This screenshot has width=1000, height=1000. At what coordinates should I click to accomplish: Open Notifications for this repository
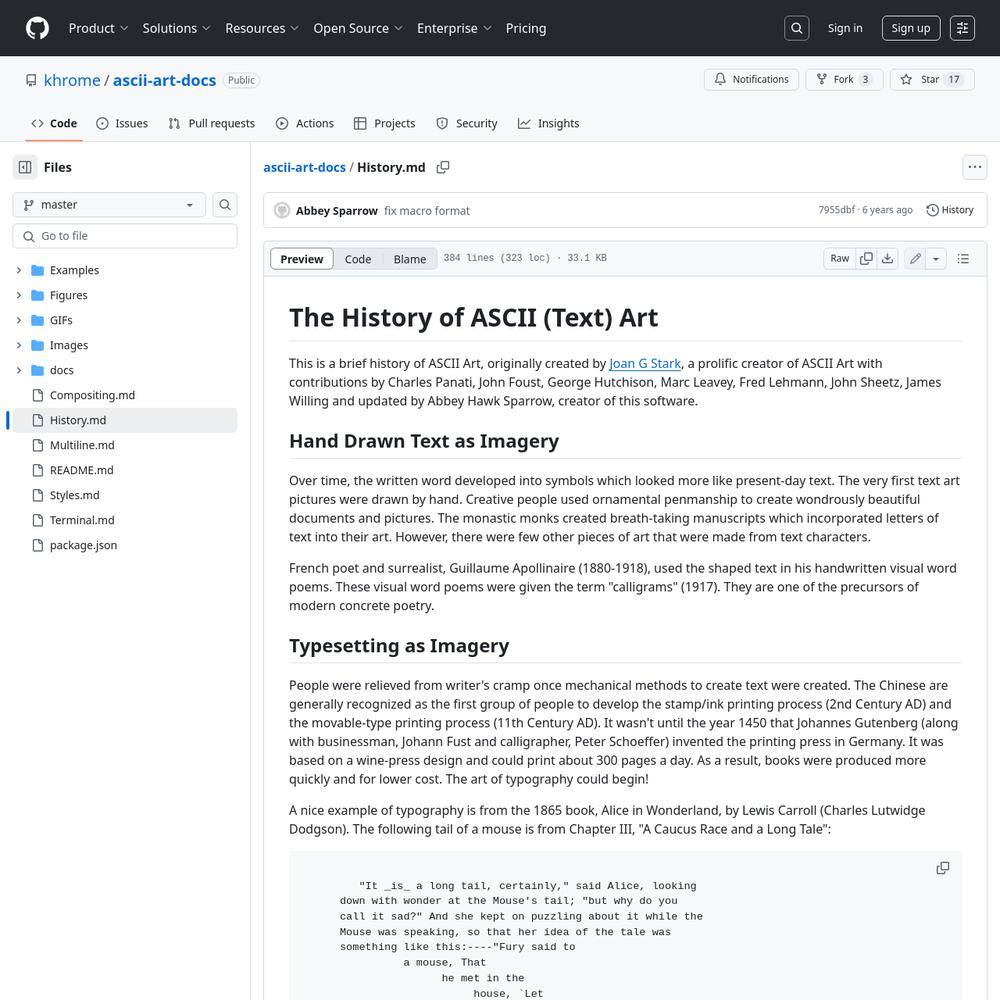751,80
